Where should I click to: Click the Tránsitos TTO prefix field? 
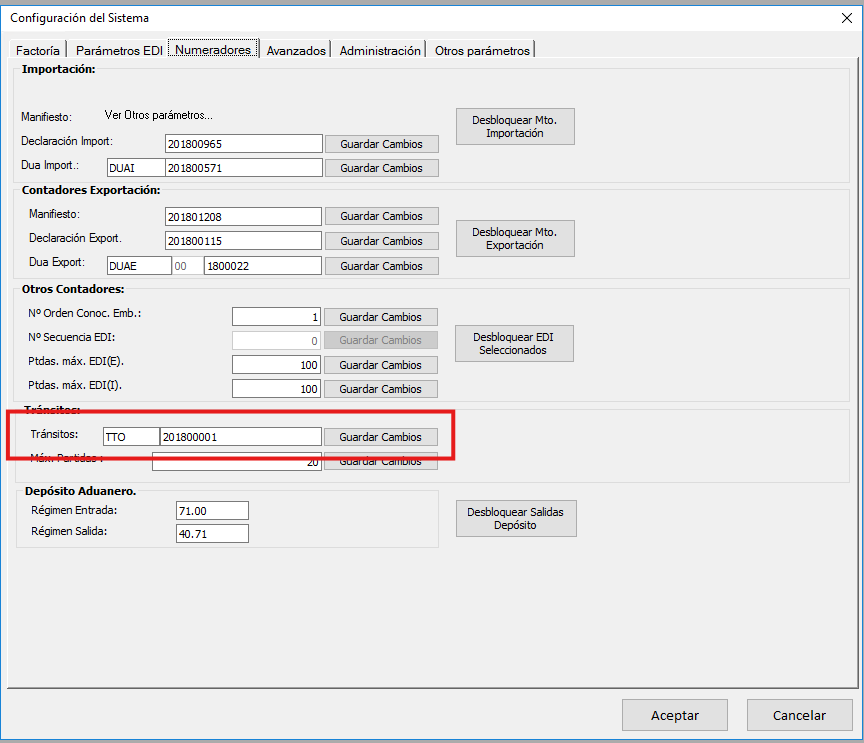130,437
